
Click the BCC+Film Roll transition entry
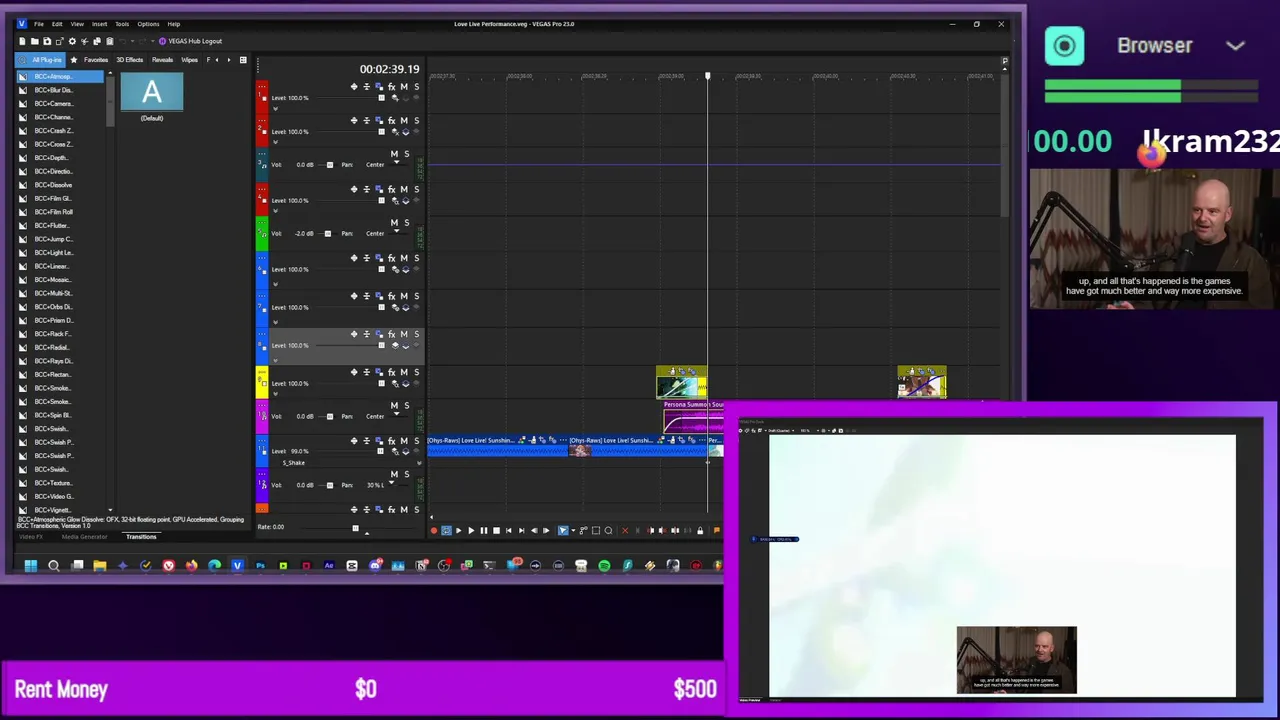coord(54,212)
